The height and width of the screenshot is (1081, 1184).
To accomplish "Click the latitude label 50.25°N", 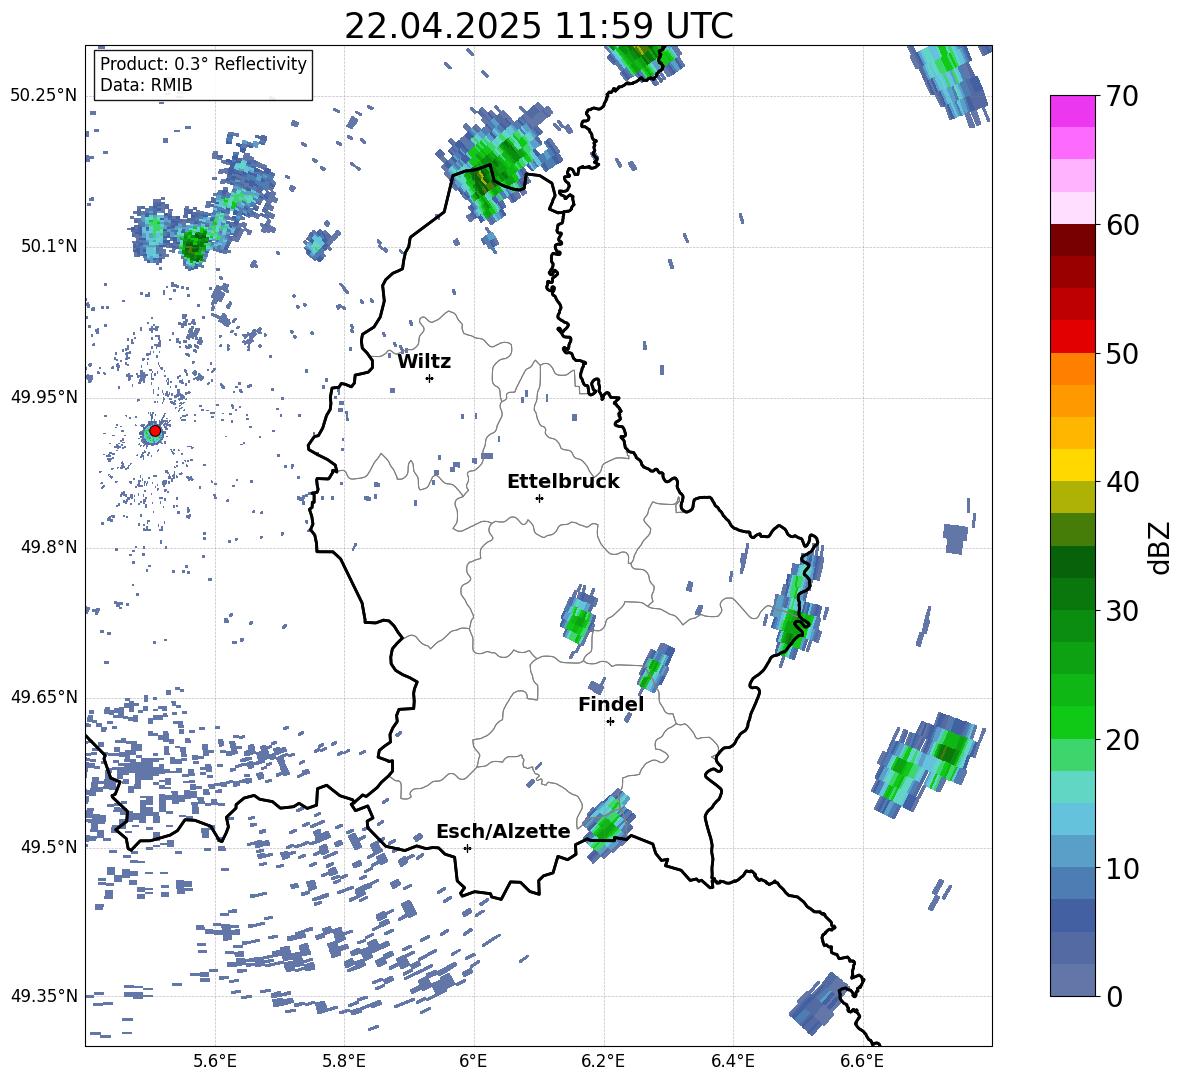I will coord(45,96).
